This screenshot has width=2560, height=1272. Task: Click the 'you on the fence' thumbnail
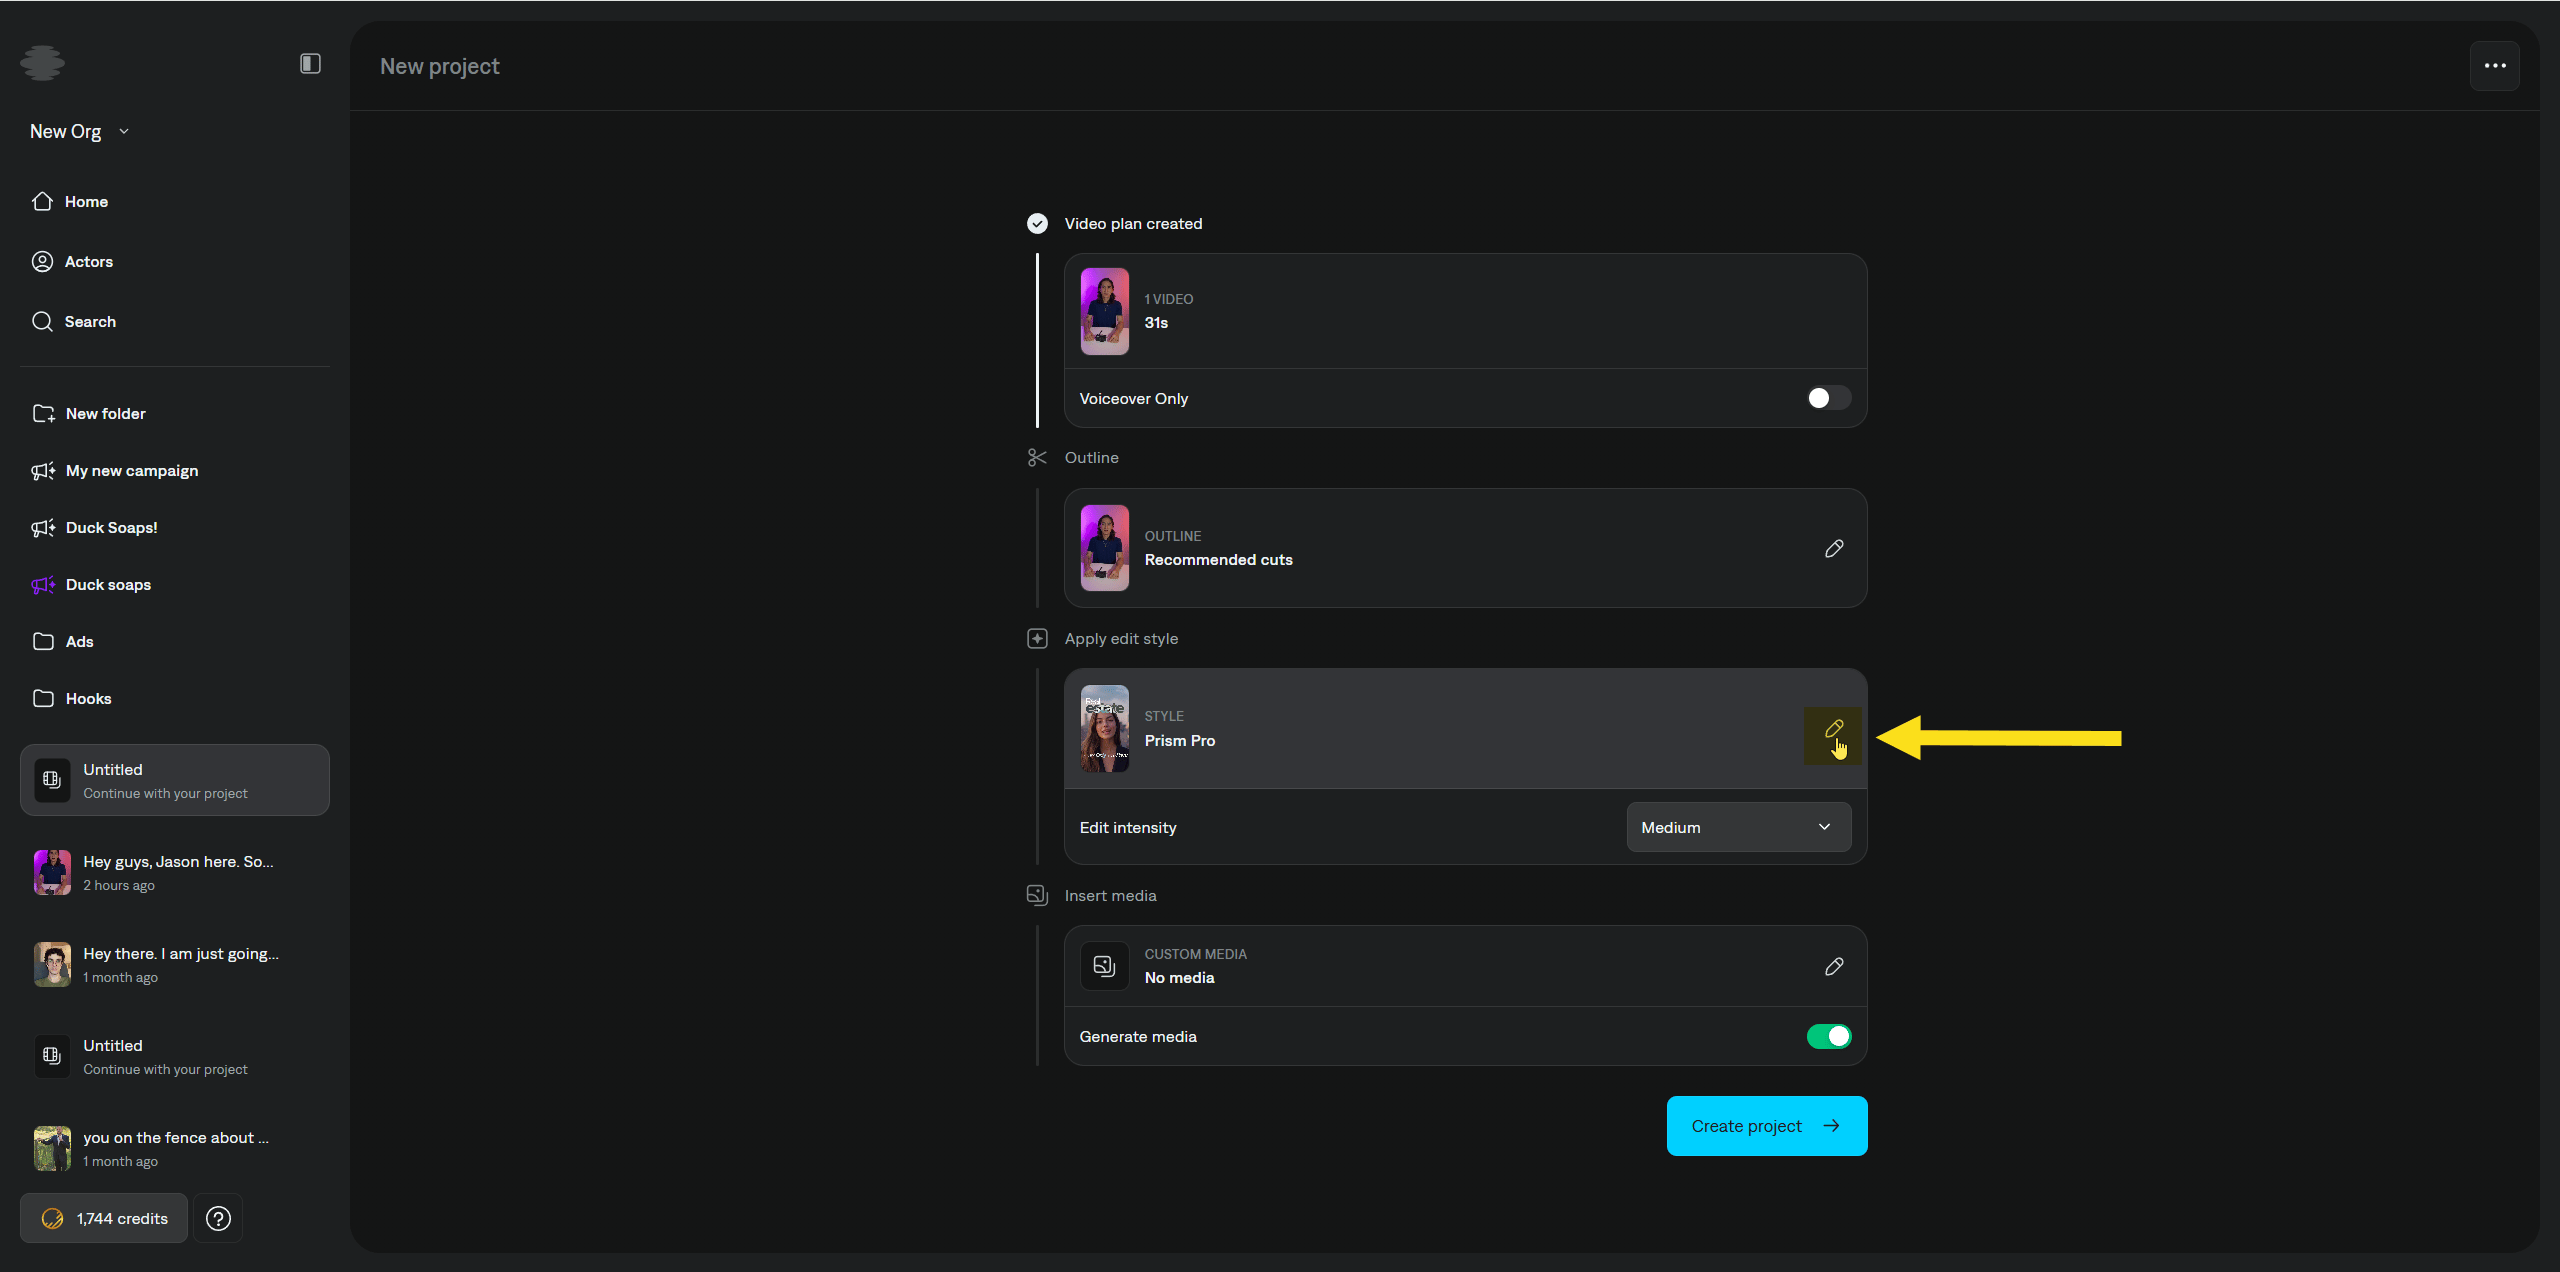point(52,1148)
